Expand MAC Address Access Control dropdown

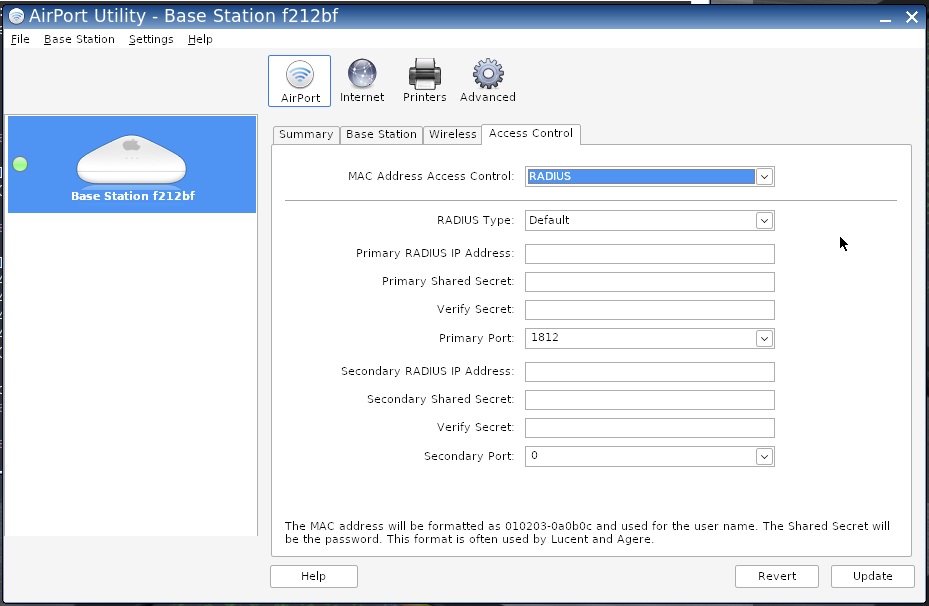tap(764, 177)
